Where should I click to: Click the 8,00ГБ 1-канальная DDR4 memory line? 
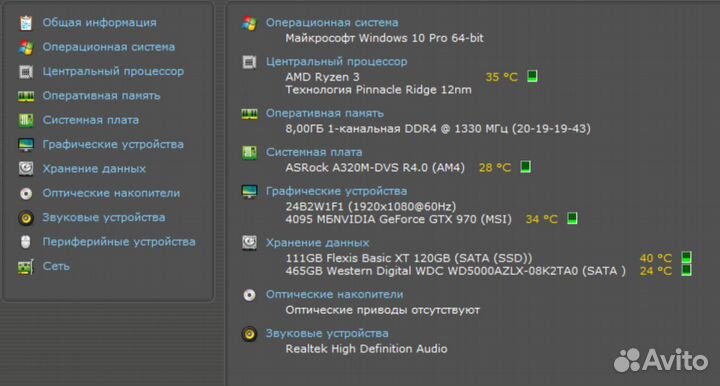(438, 129)
